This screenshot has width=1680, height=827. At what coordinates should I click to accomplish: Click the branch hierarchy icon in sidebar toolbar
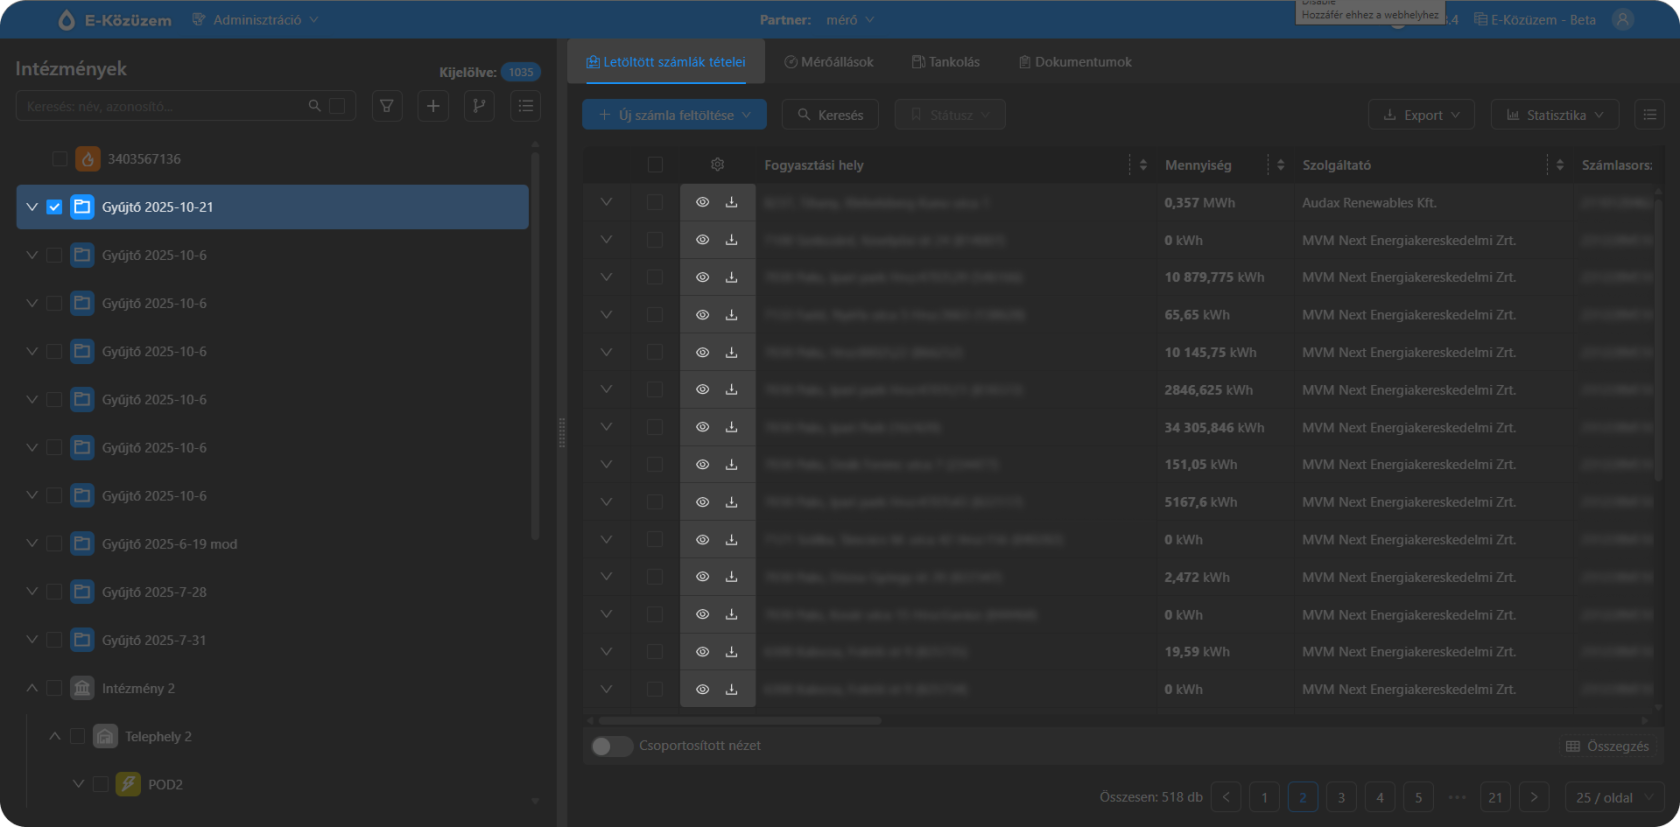tap(479, 106)
